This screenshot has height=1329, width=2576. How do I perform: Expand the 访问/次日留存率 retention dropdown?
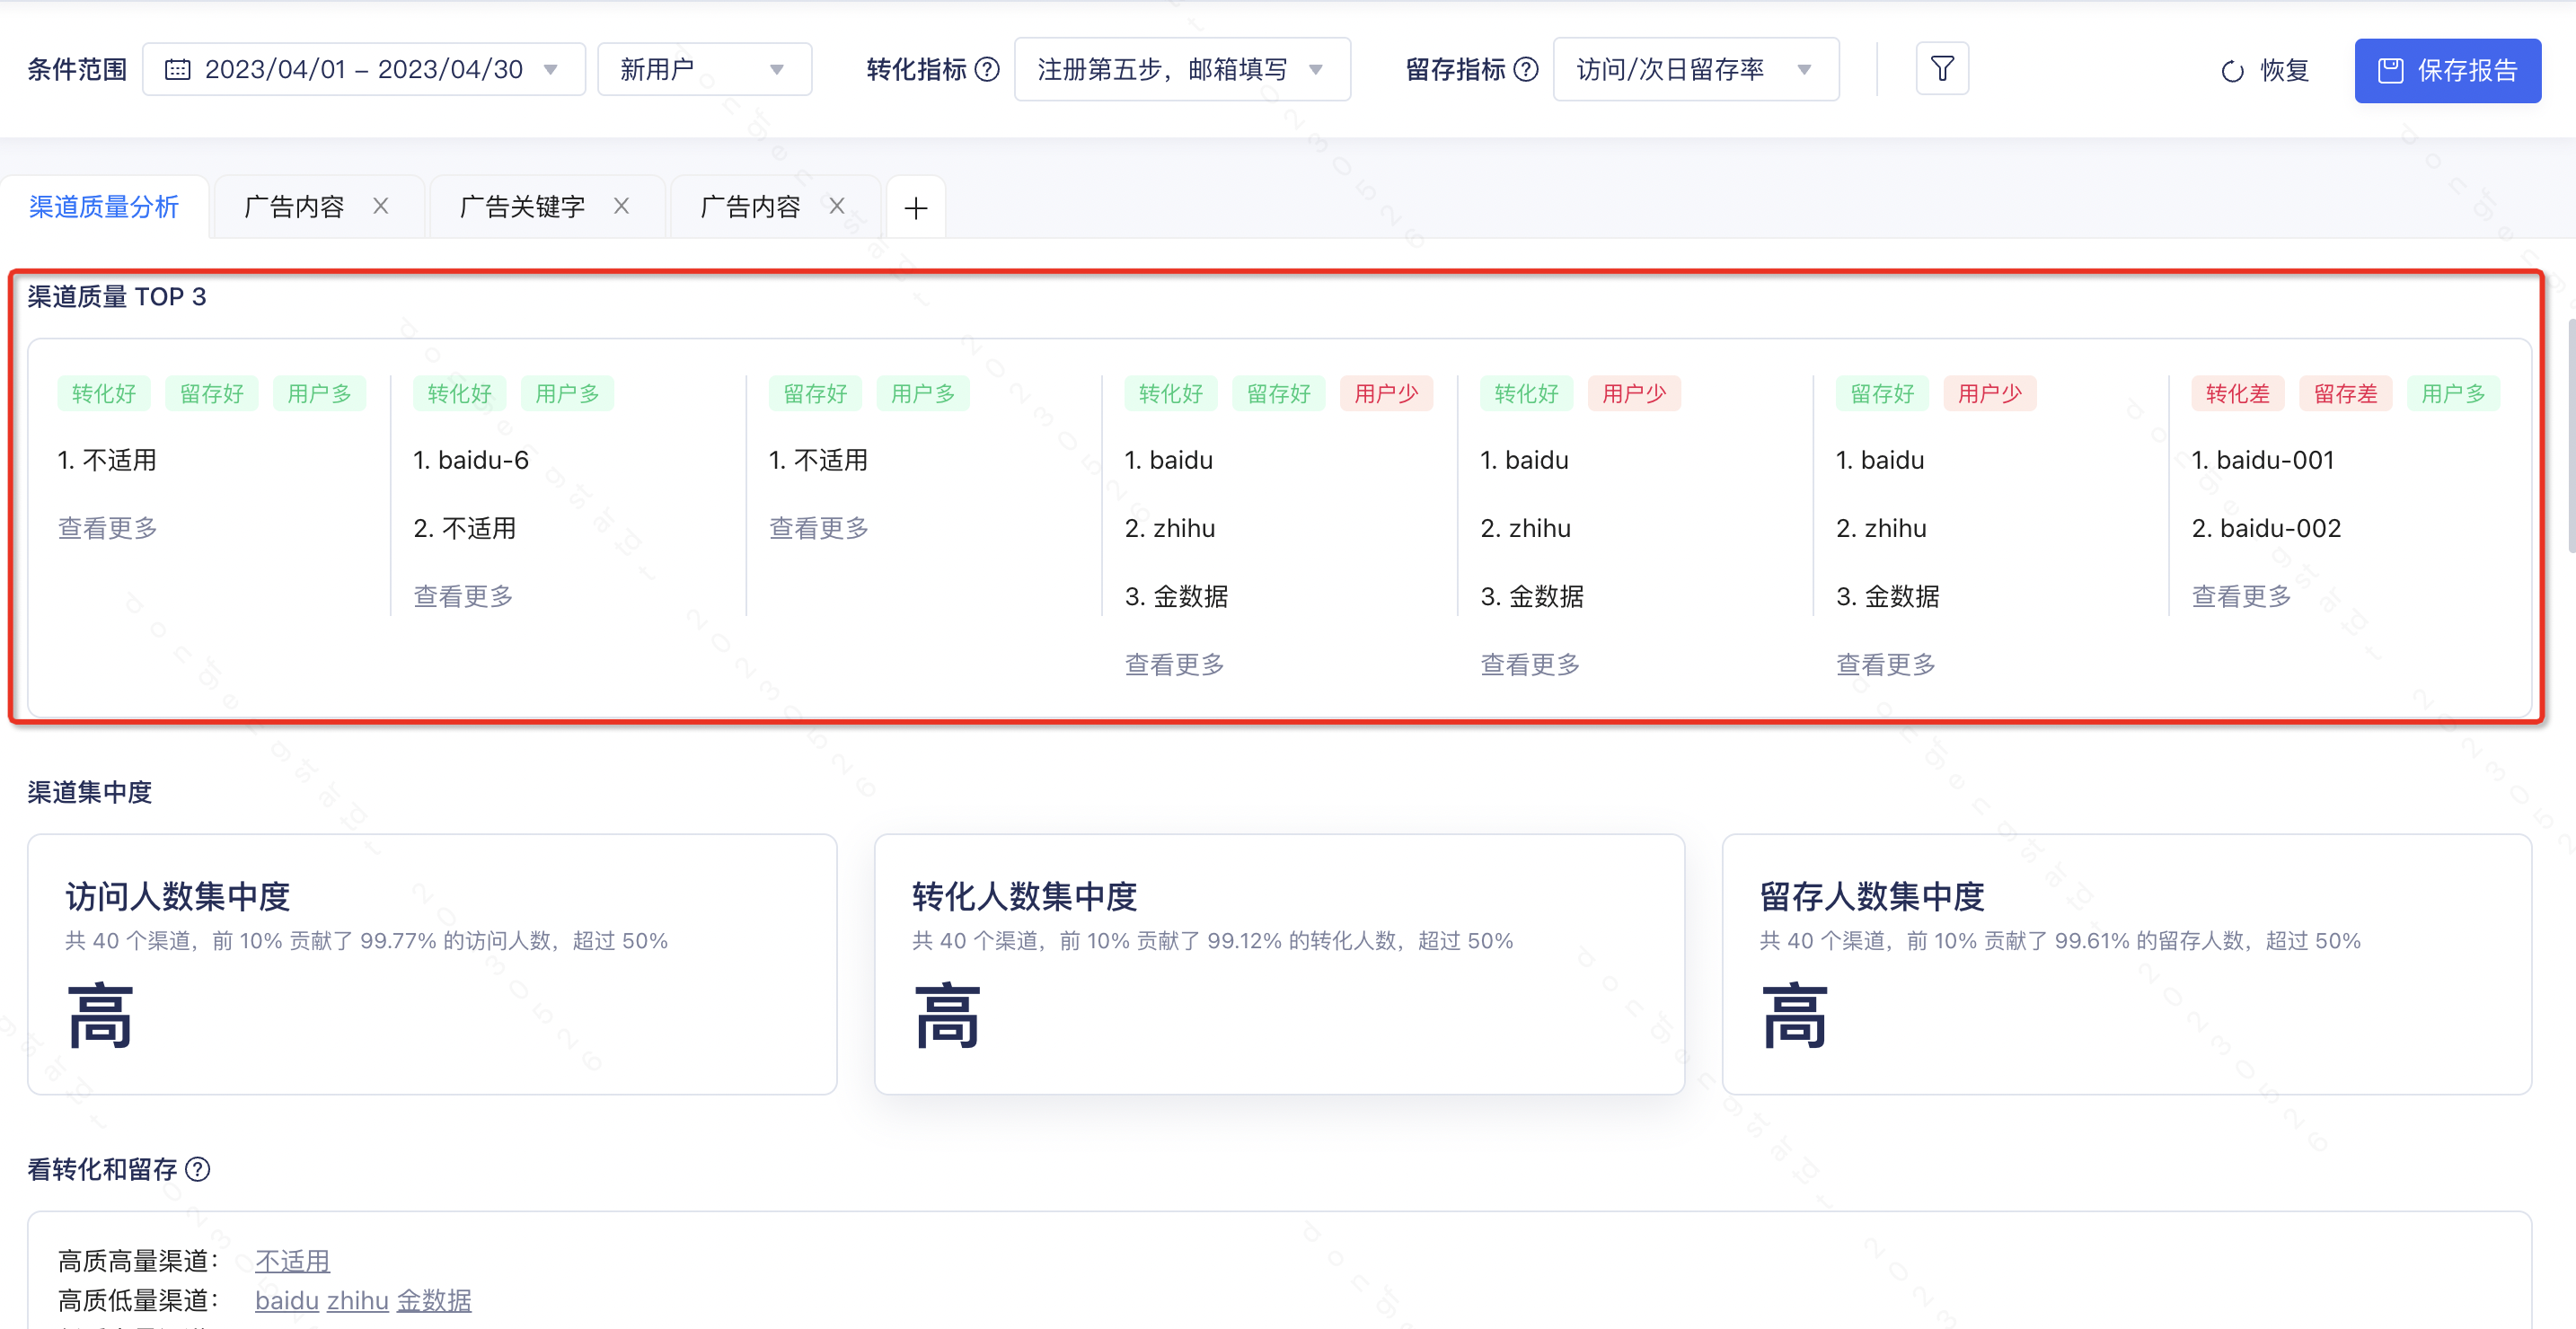pos(1696,69)
